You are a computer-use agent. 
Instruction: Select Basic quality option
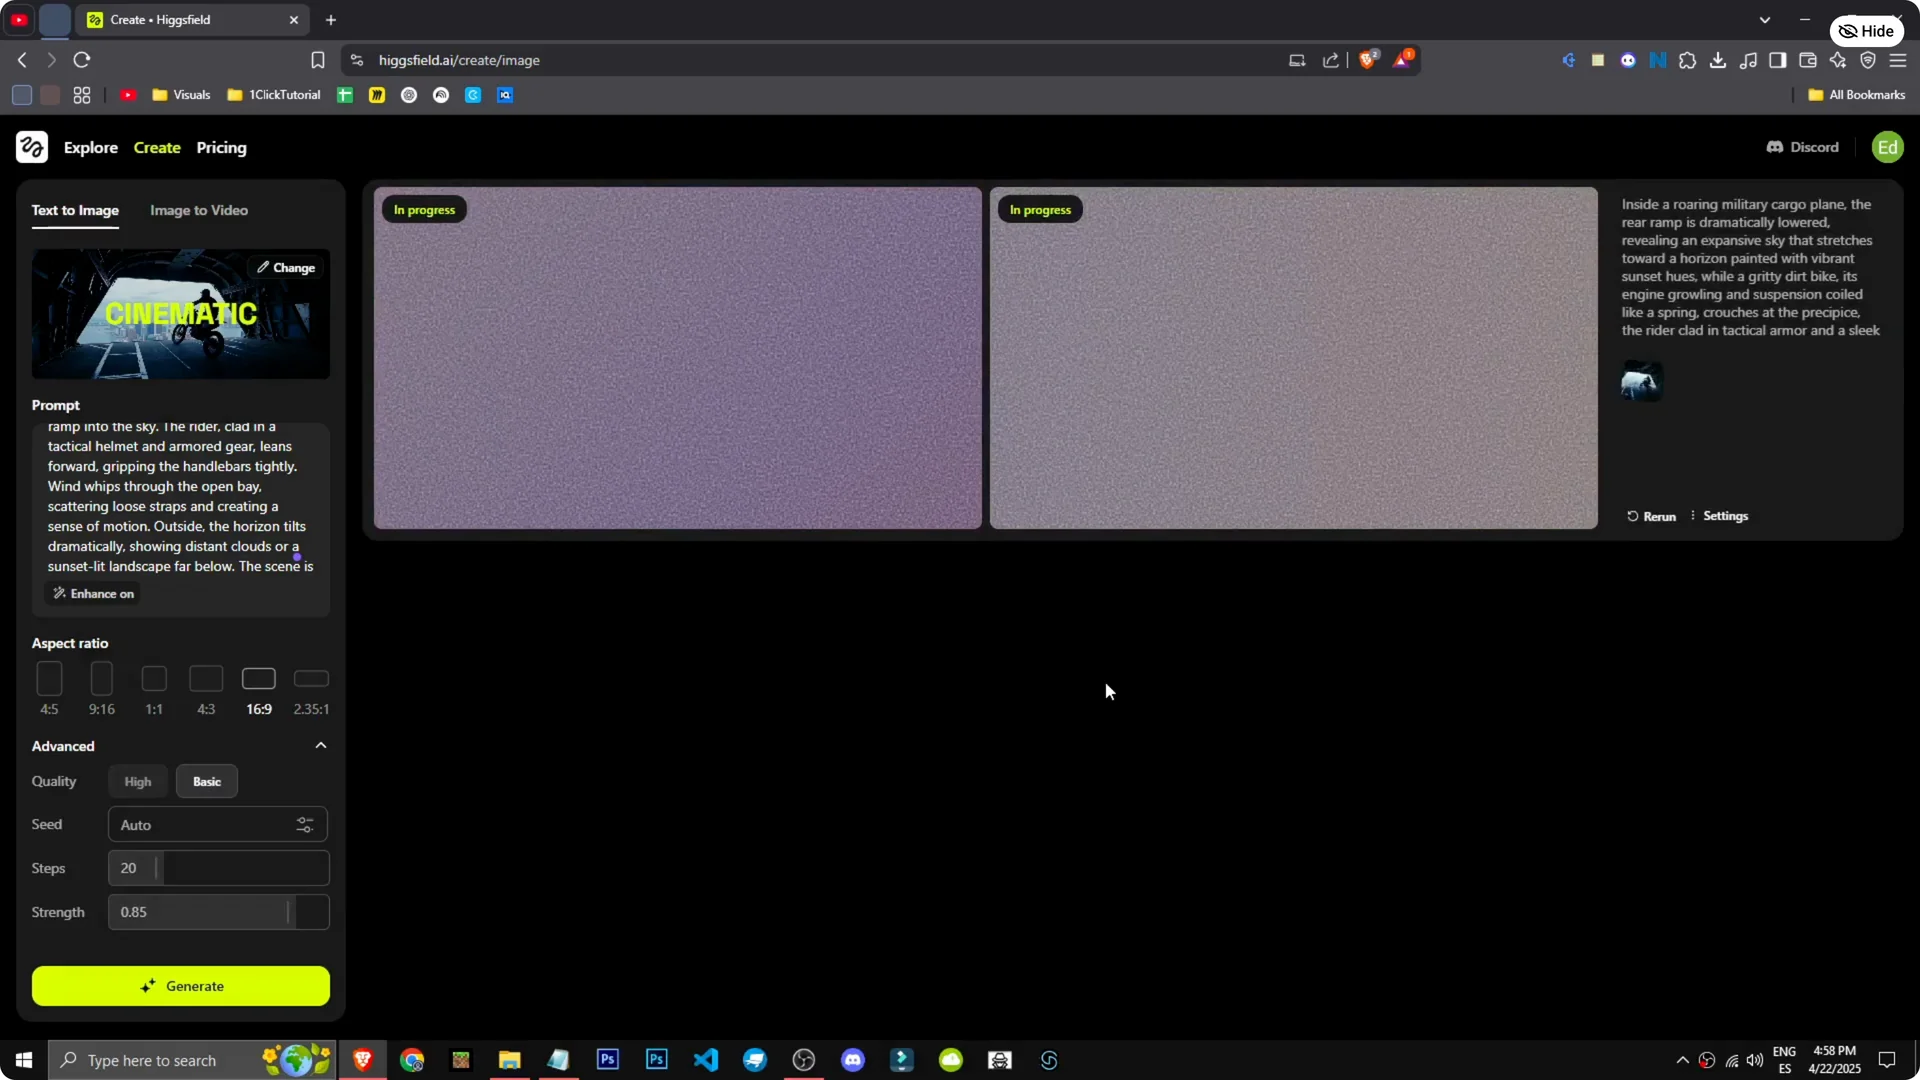point(206,781)
